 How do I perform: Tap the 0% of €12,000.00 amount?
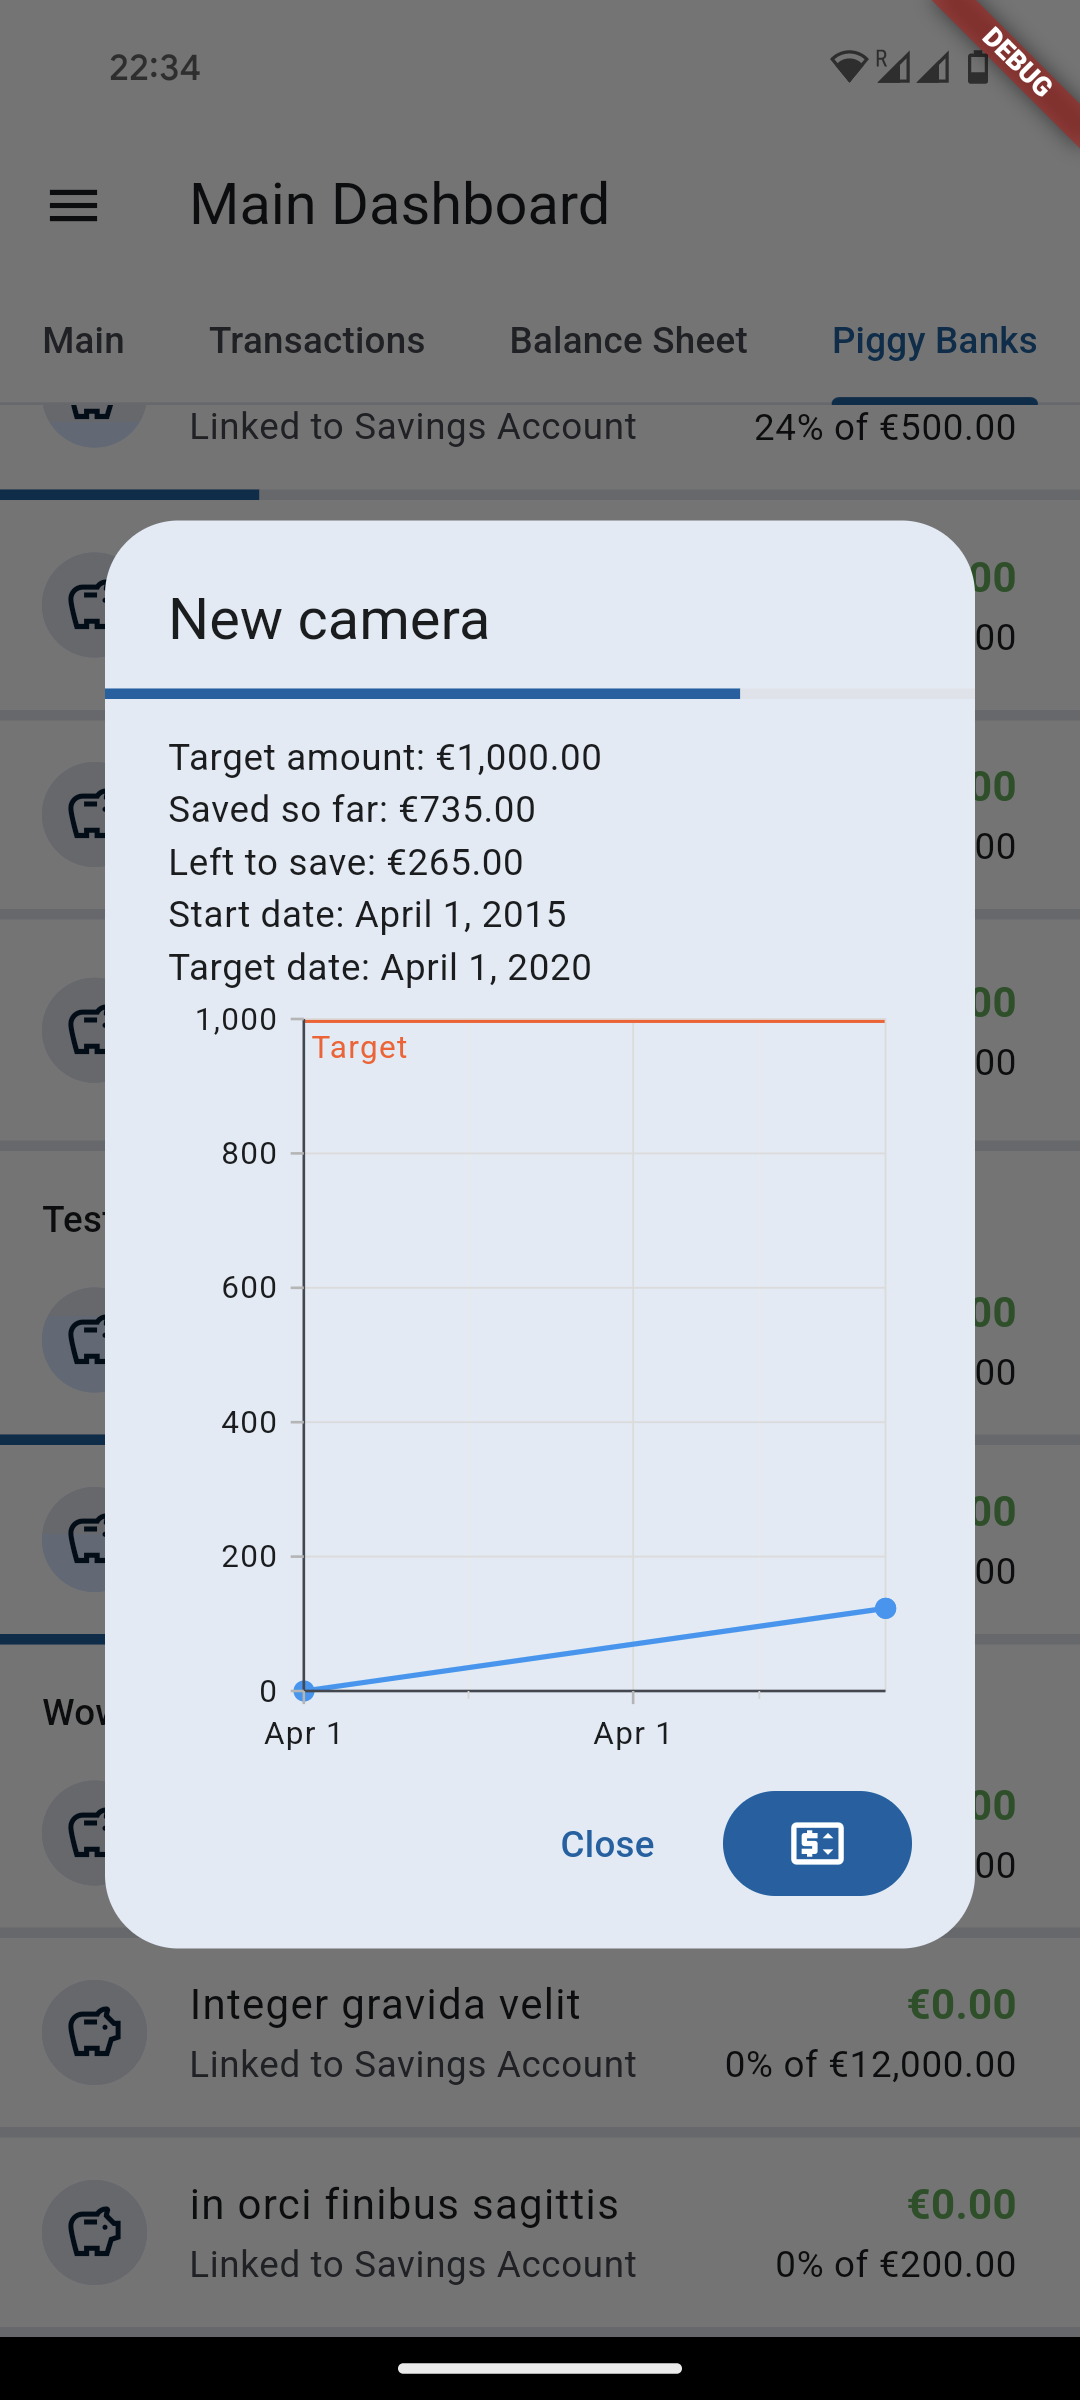pos(870,2064)
